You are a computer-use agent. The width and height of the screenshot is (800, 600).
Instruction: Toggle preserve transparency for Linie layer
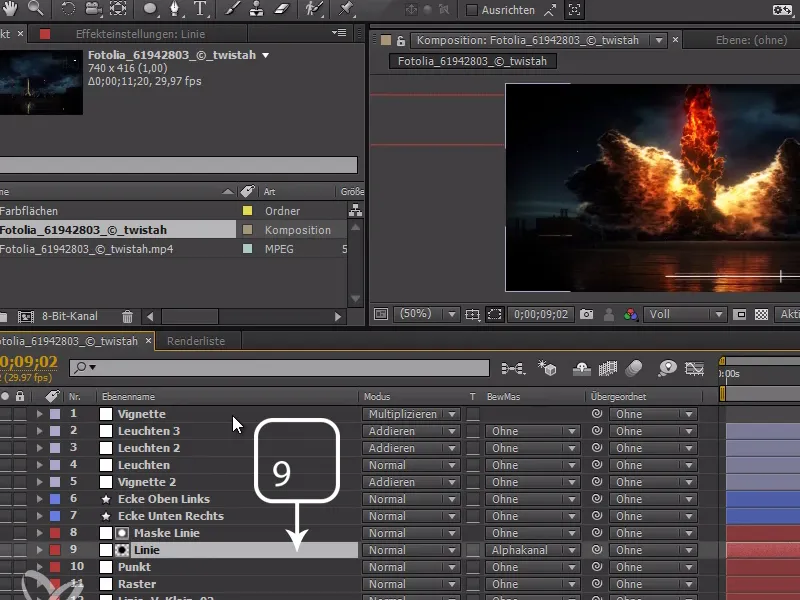click(x=473, y=550)
